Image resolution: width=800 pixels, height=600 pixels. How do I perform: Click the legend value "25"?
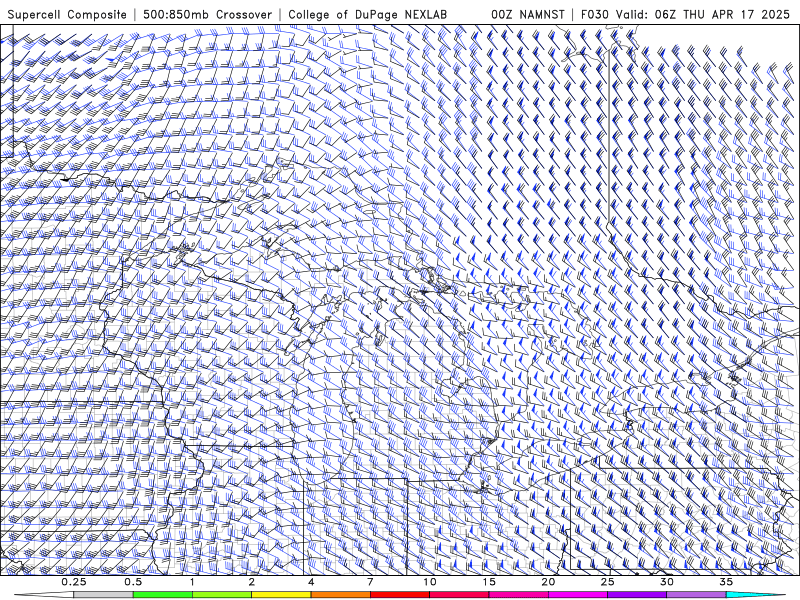608,582
